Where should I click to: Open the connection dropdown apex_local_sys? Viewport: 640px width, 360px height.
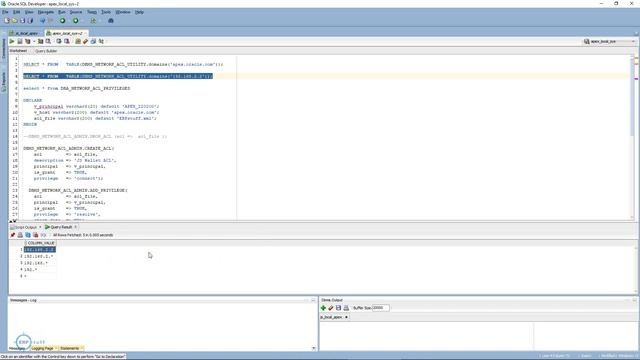tap(609, 42)
